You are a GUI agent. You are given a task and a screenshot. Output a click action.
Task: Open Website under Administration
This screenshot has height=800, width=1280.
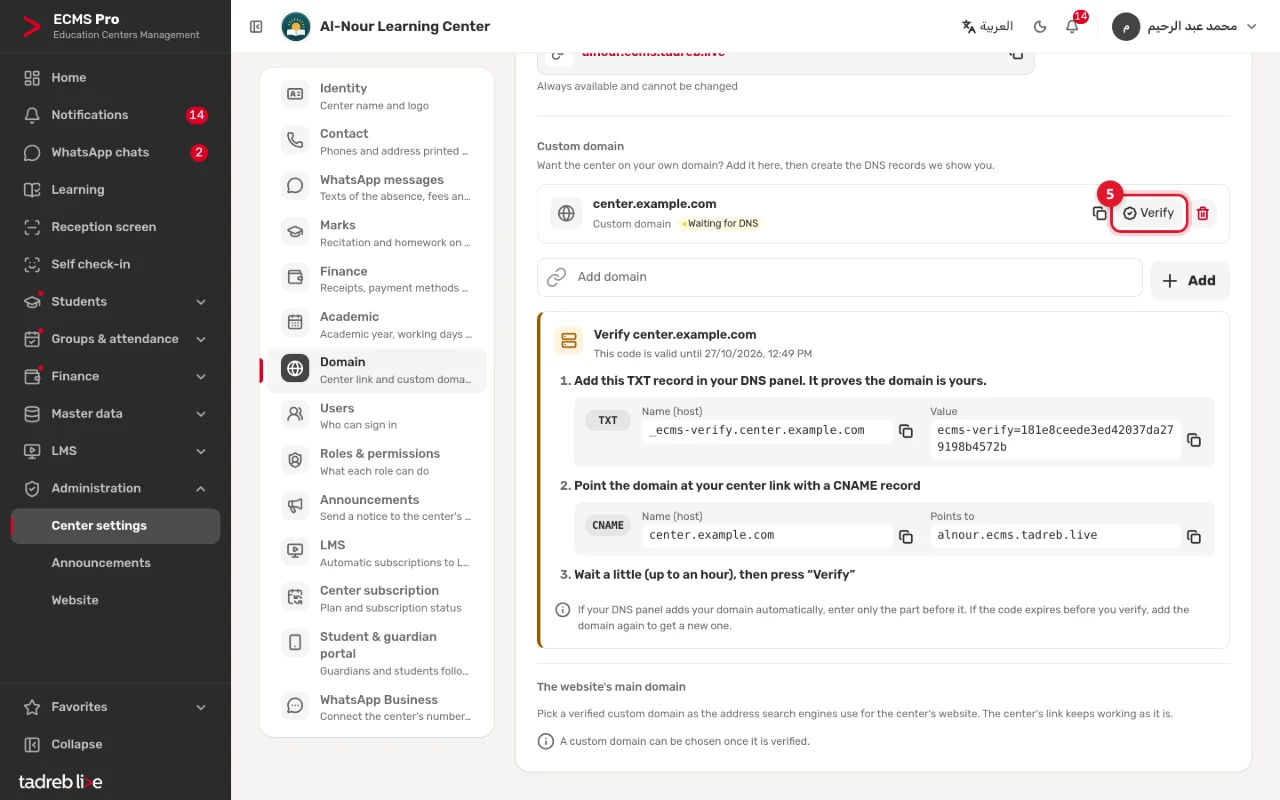coord(115,600)
